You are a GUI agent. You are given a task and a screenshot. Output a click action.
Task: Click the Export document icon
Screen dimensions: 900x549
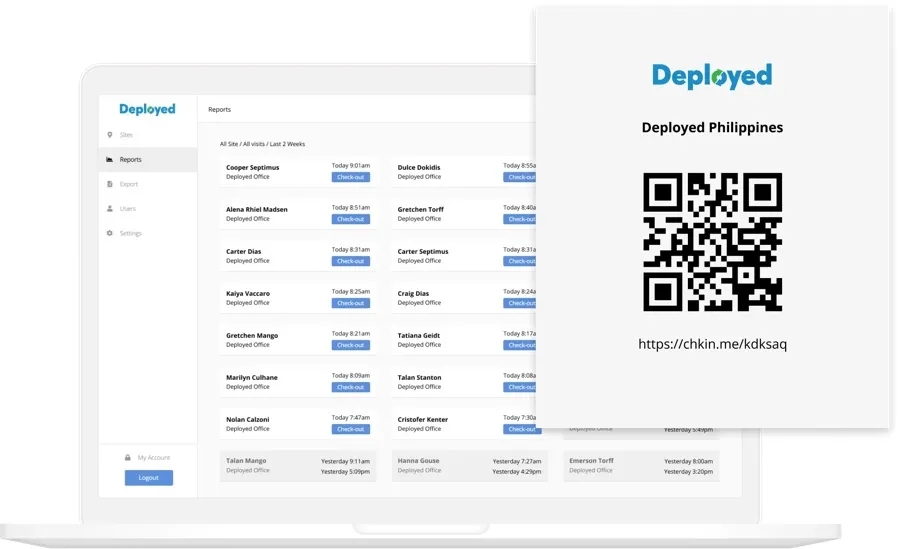click(110, 184)
